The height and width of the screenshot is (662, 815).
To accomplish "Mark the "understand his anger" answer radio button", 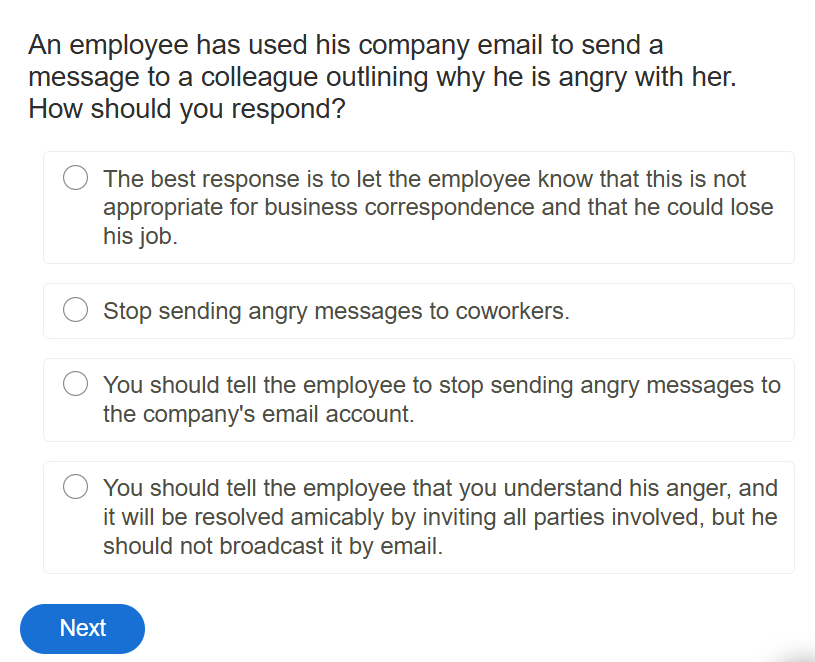I will 76,488.
